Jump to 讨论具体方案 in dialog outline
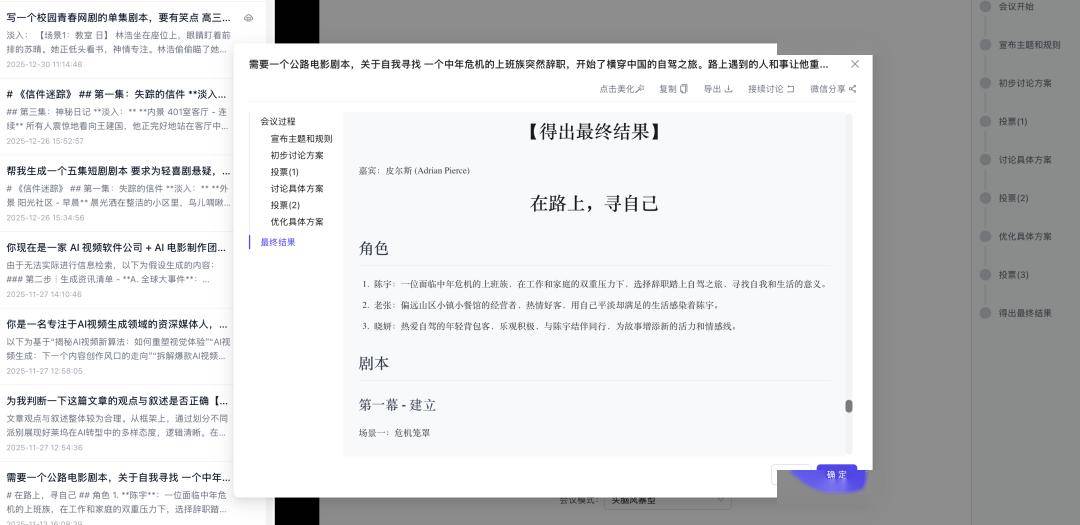 (x=297, y=189)
